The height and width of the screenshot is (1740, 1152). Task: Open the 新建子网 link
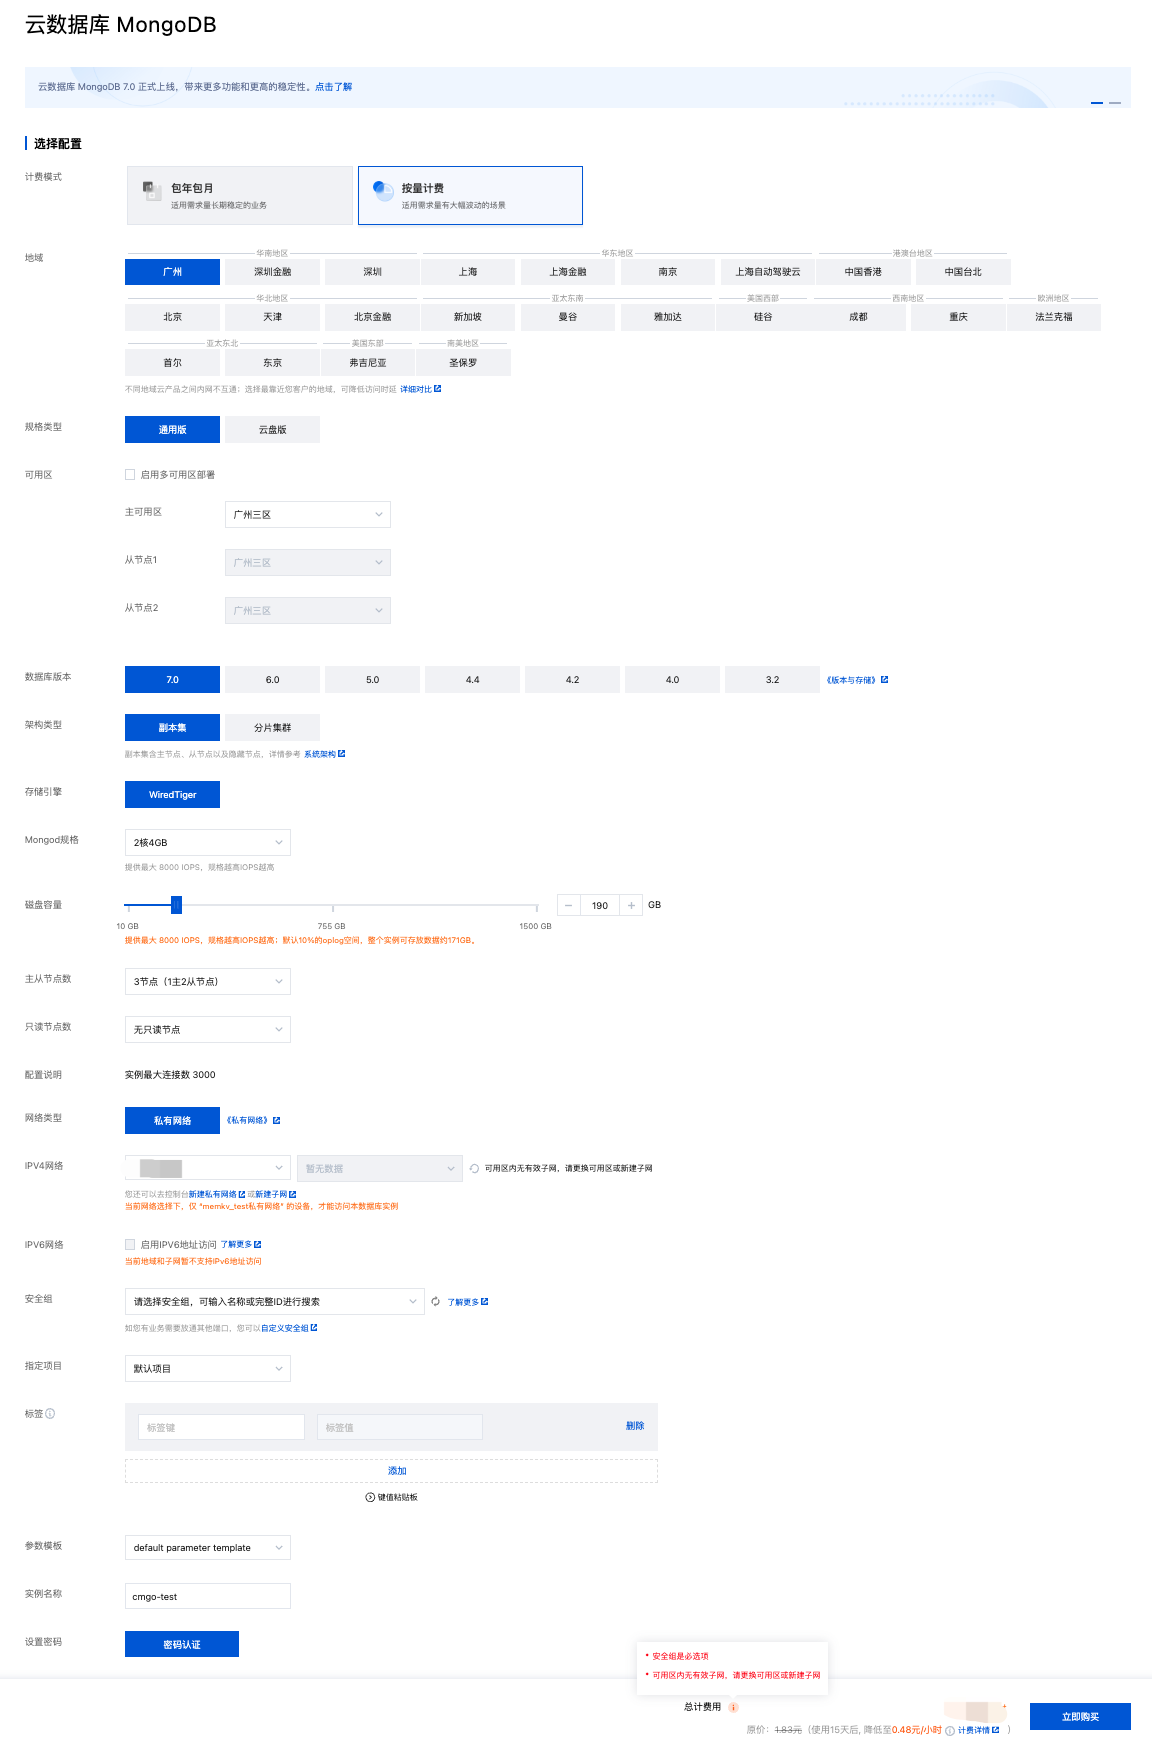pyautogui.click(x=275, y=1195)
